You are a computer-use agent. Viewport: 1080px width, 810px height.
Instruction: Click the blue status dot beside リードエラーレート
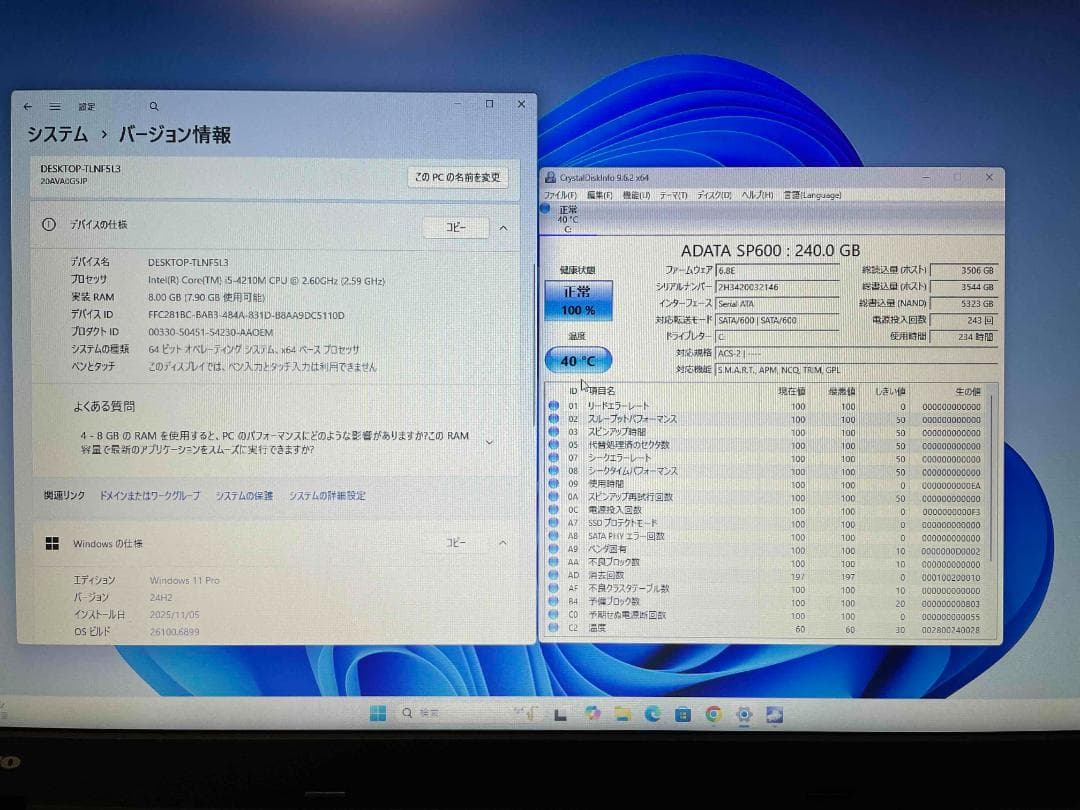click(x=554, y=406)
